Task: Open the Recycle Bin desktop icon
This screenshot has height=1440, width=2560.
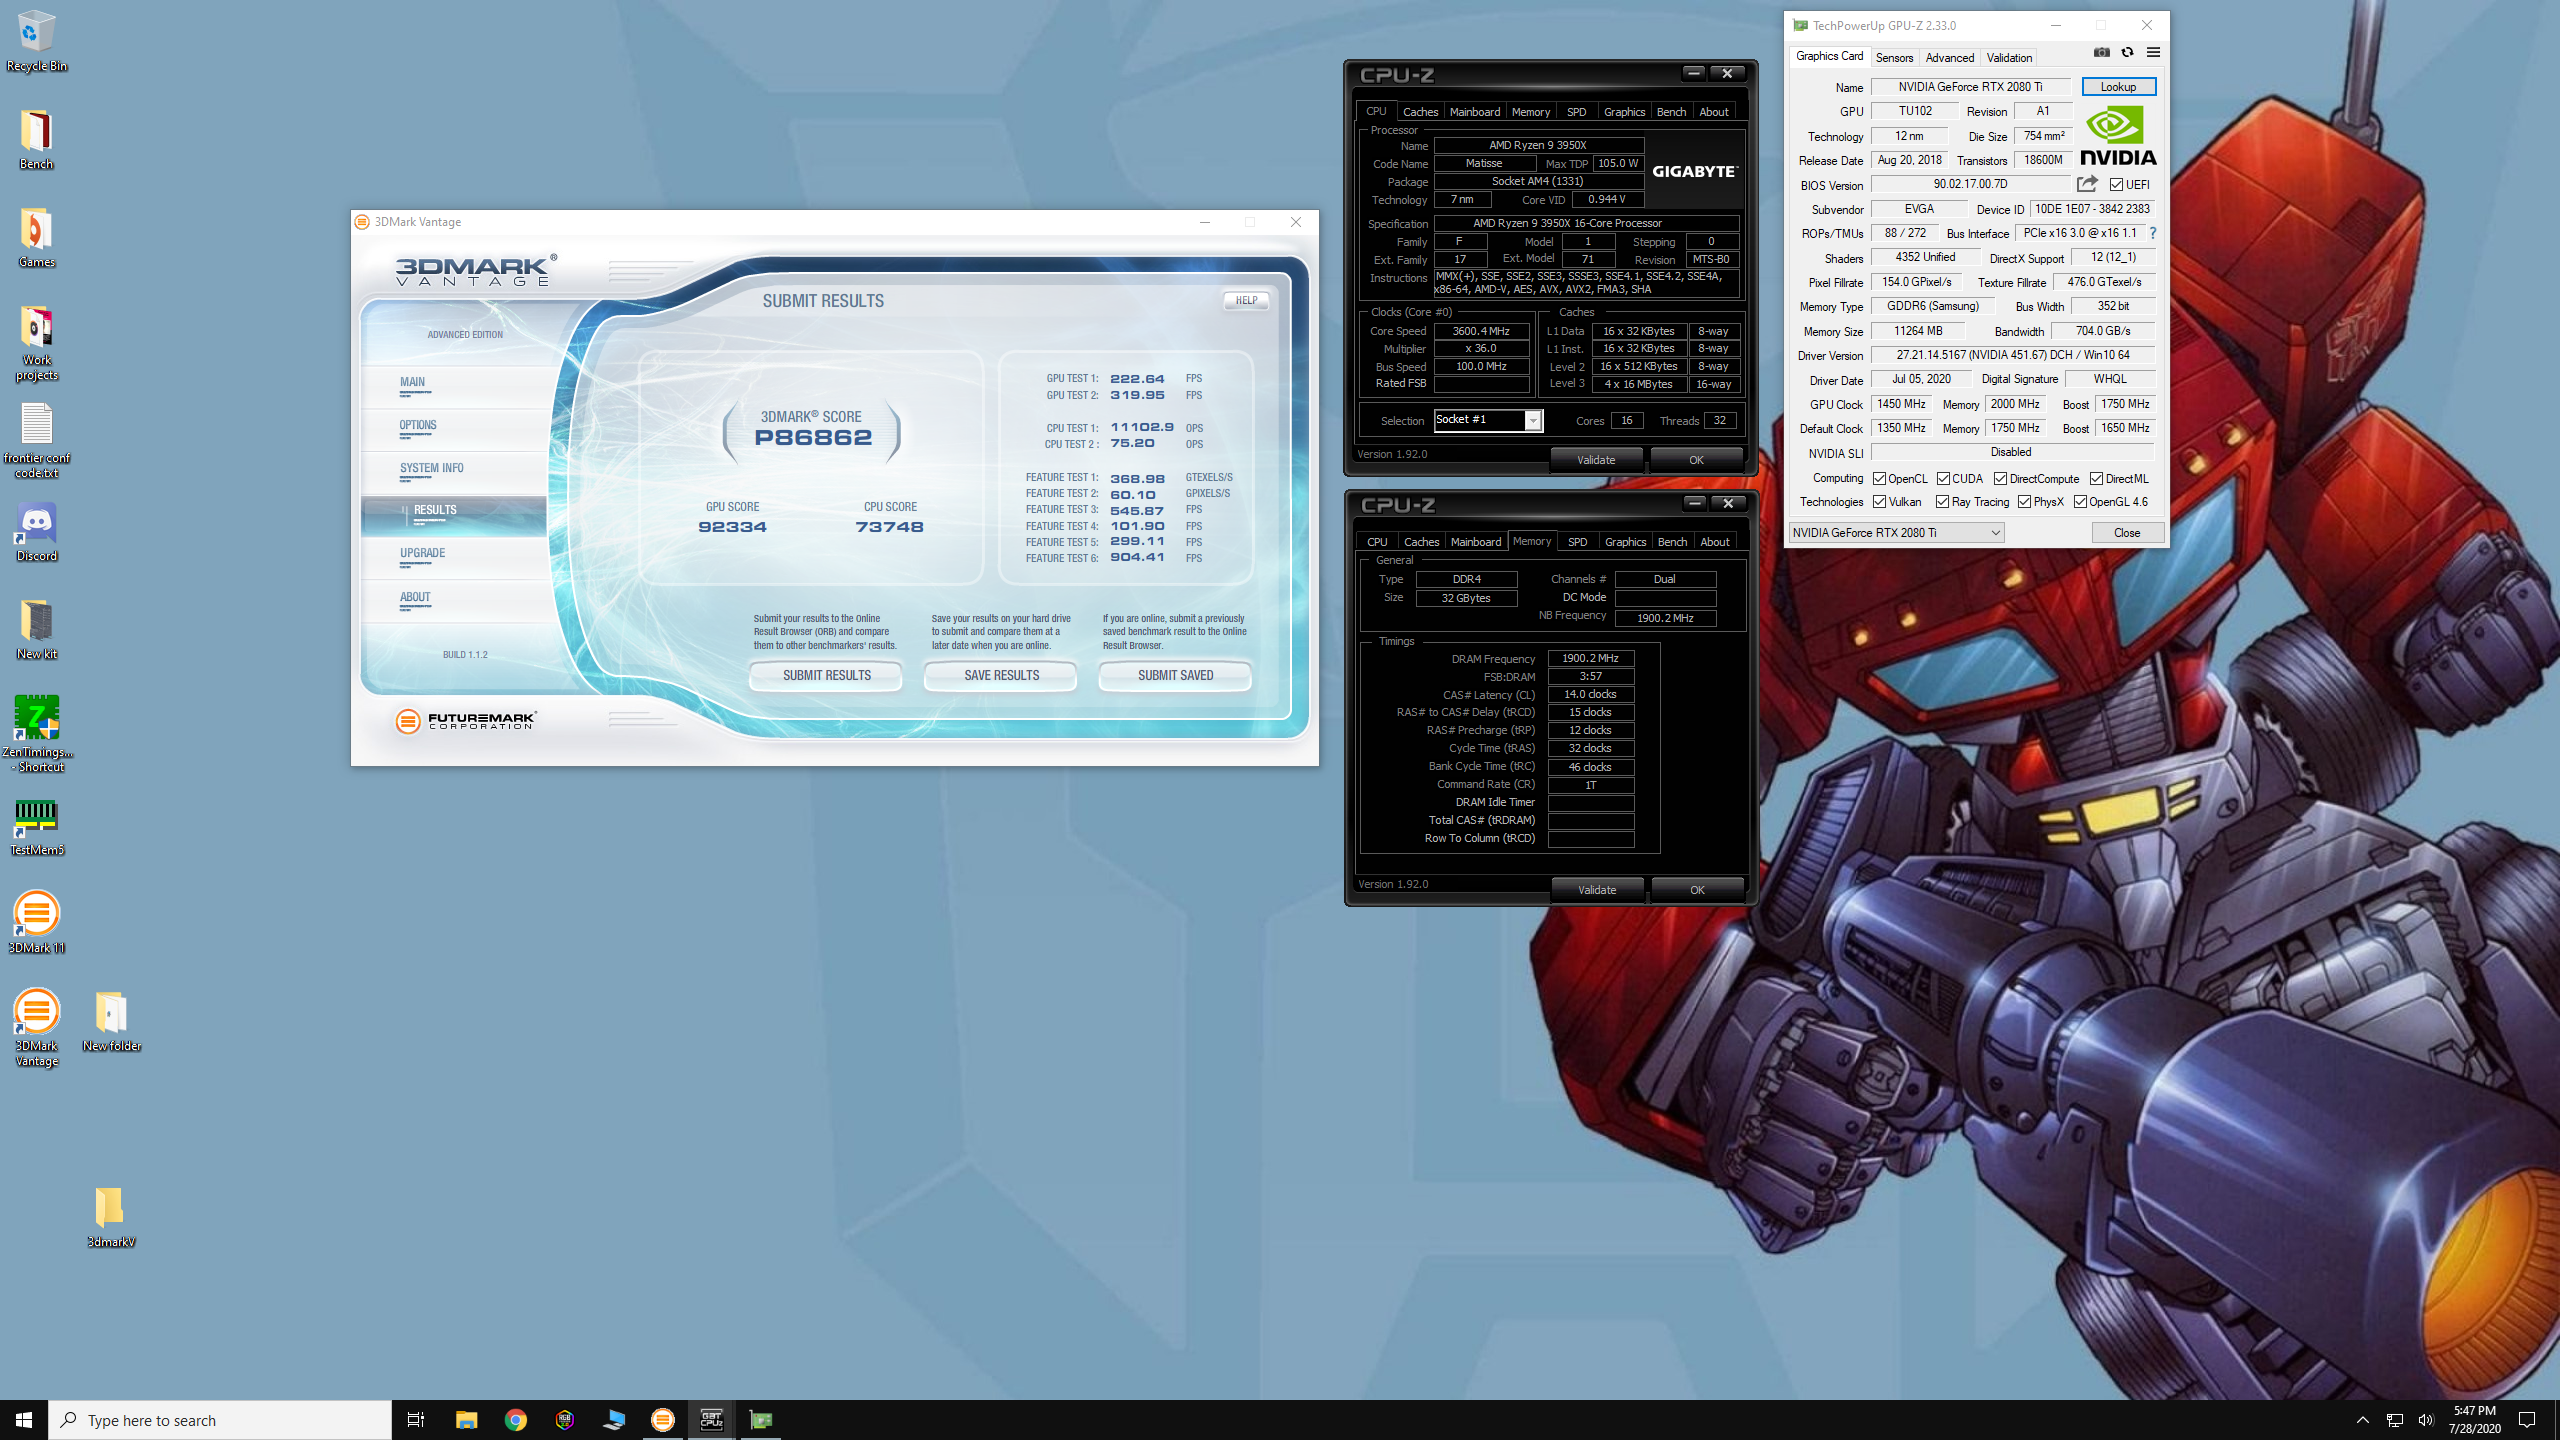Action: (36, 40)
